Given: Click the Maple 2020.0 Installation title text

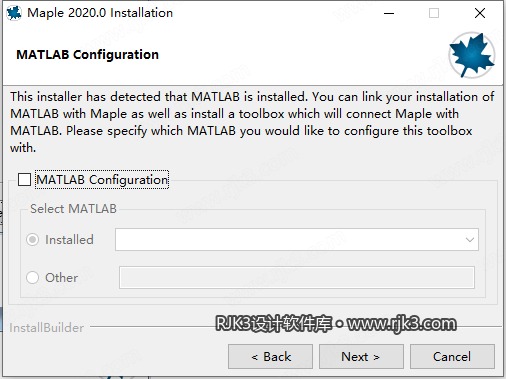Looking at the screenshot, I should tap(100, 13).
